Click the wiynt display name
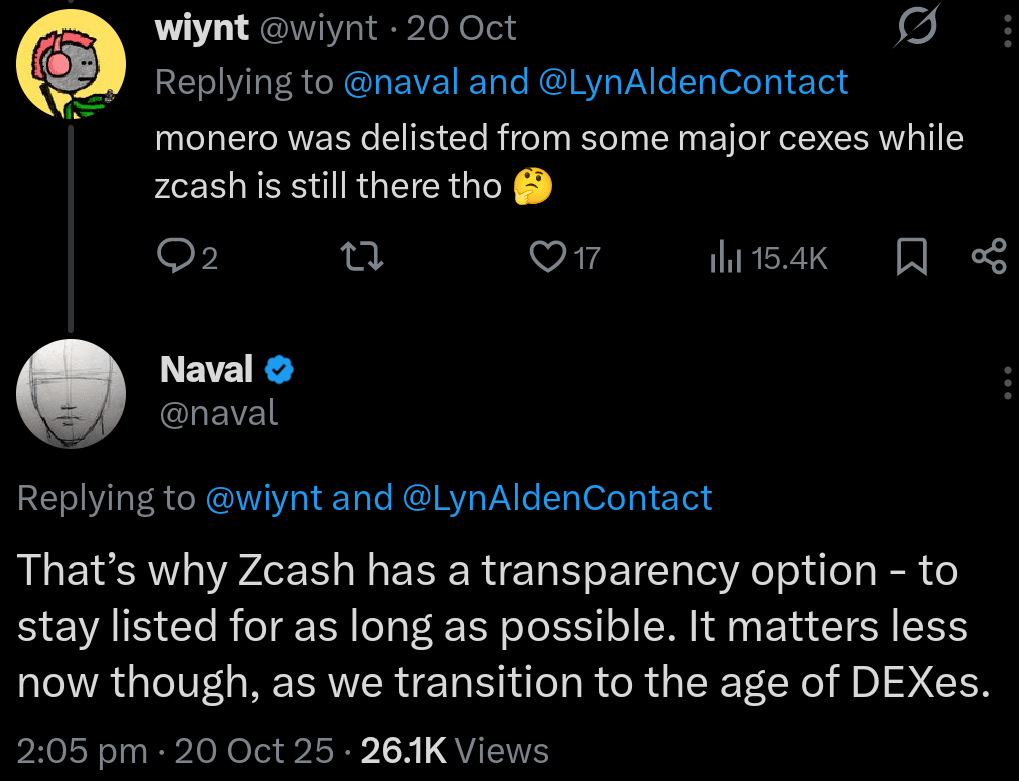Viewport: 1019px width, 781px height. [201, 28]
